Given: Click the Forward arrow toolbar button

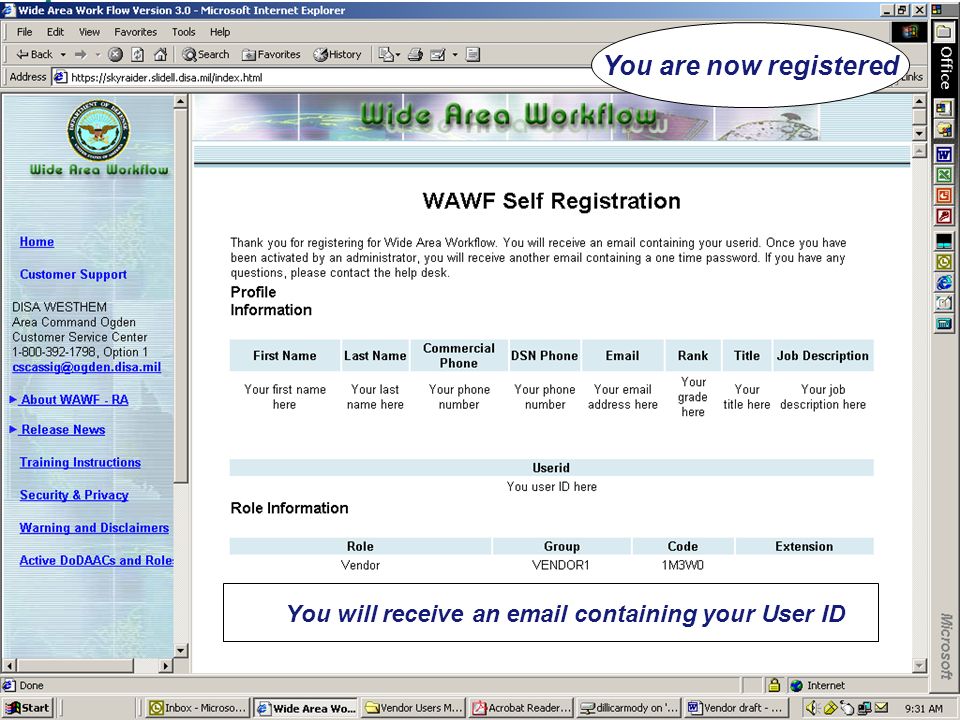Looking at the screenshot, I should point(81,54).
